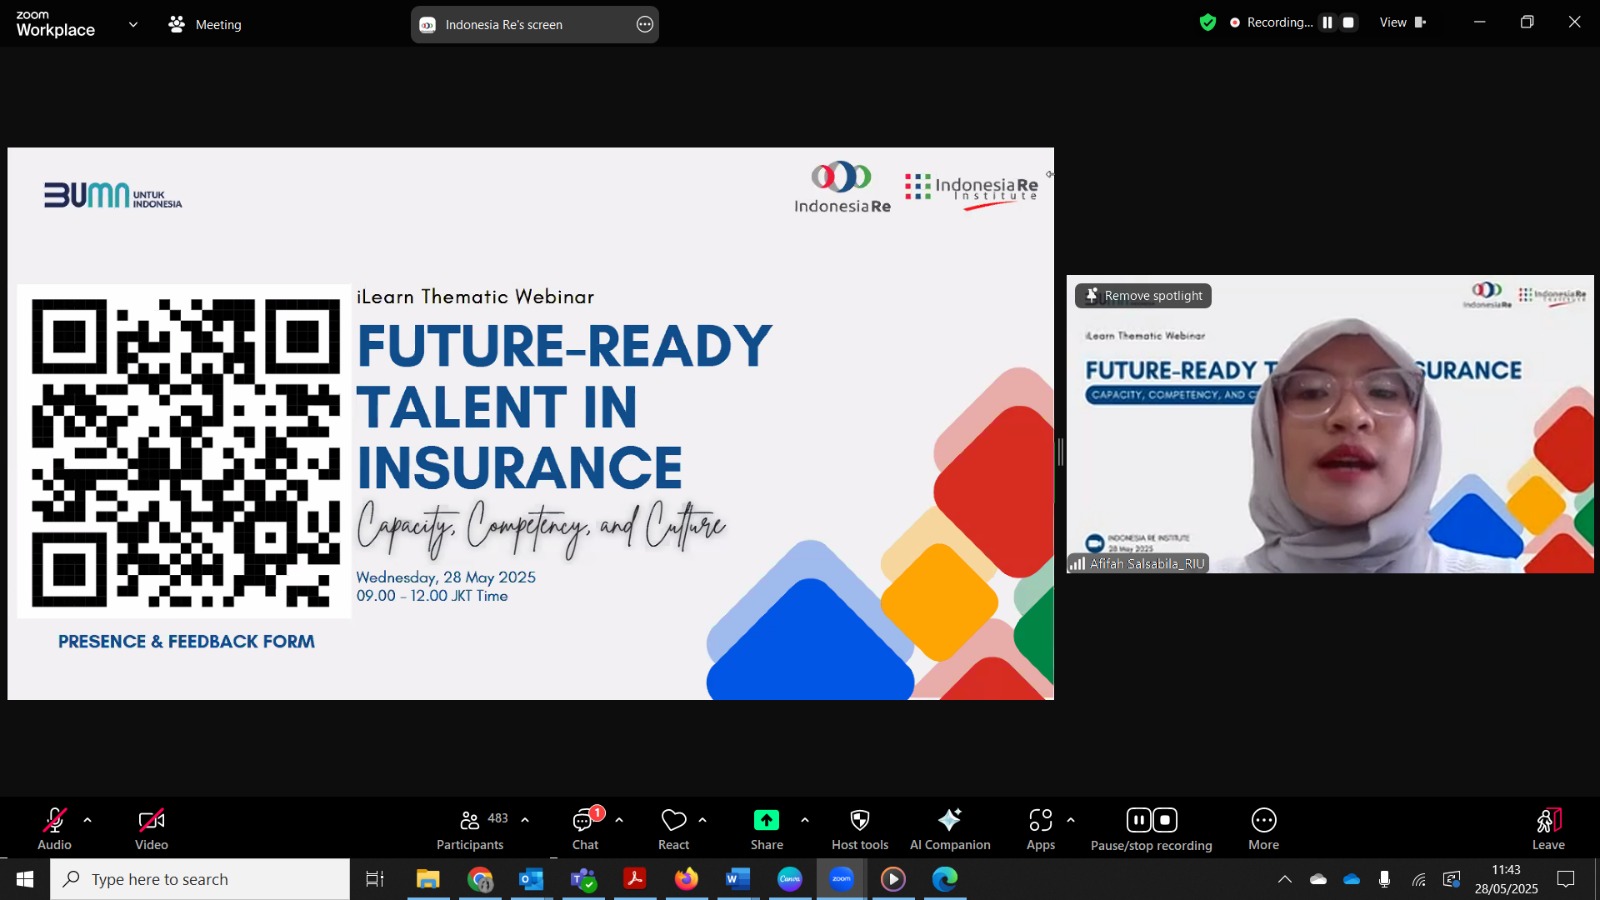
Task: Click Remove spotlight button
Action: 1143,296
